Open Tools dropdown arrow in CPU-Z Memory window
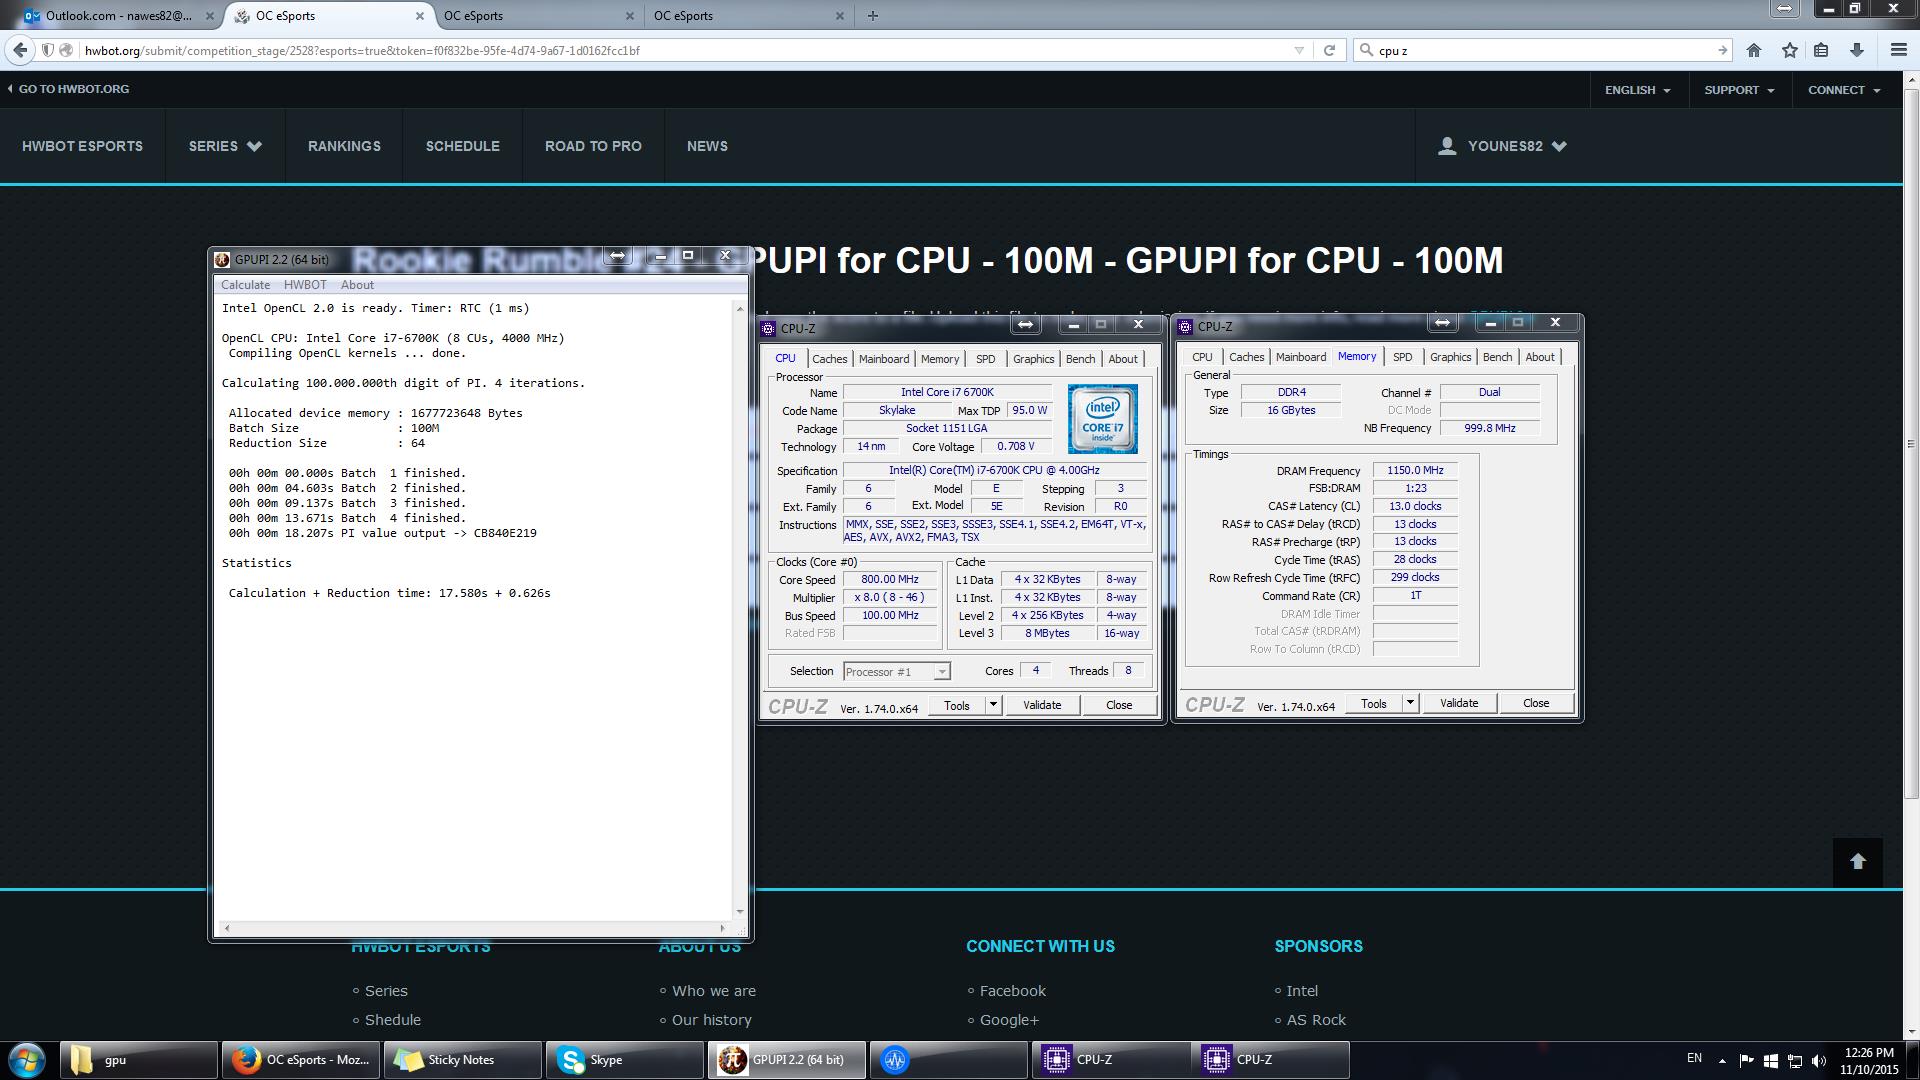This screenshot has height=1080, width=1920. pos(1410,703)
